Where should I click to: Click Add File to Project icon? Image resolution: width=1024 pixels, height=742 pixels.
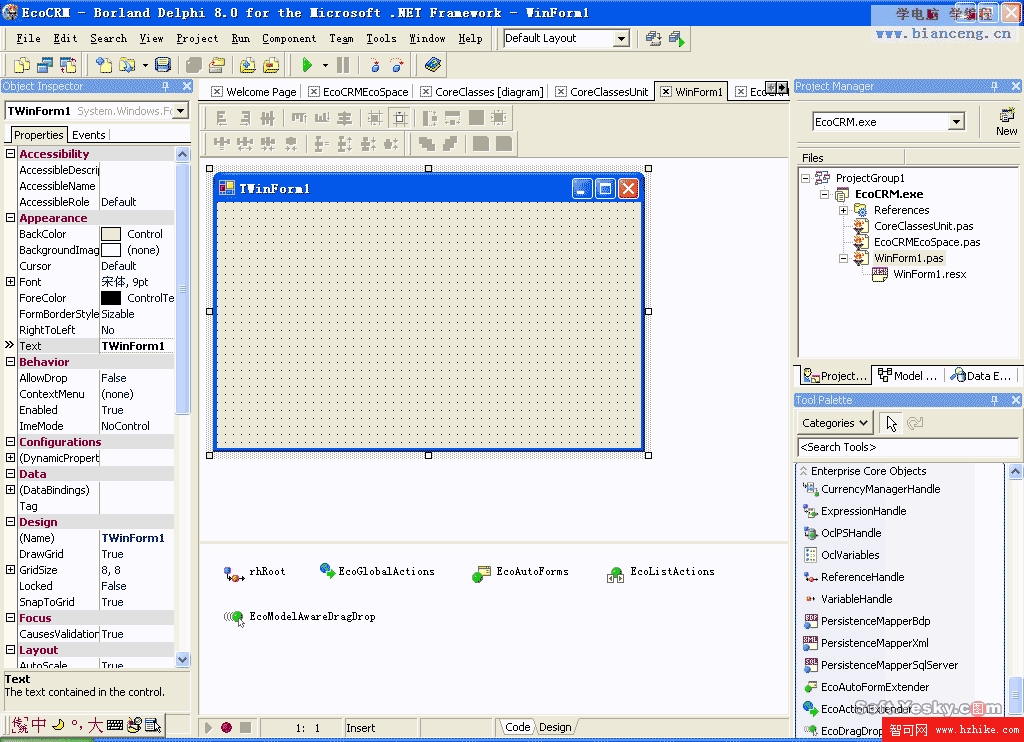click(248, 65)
